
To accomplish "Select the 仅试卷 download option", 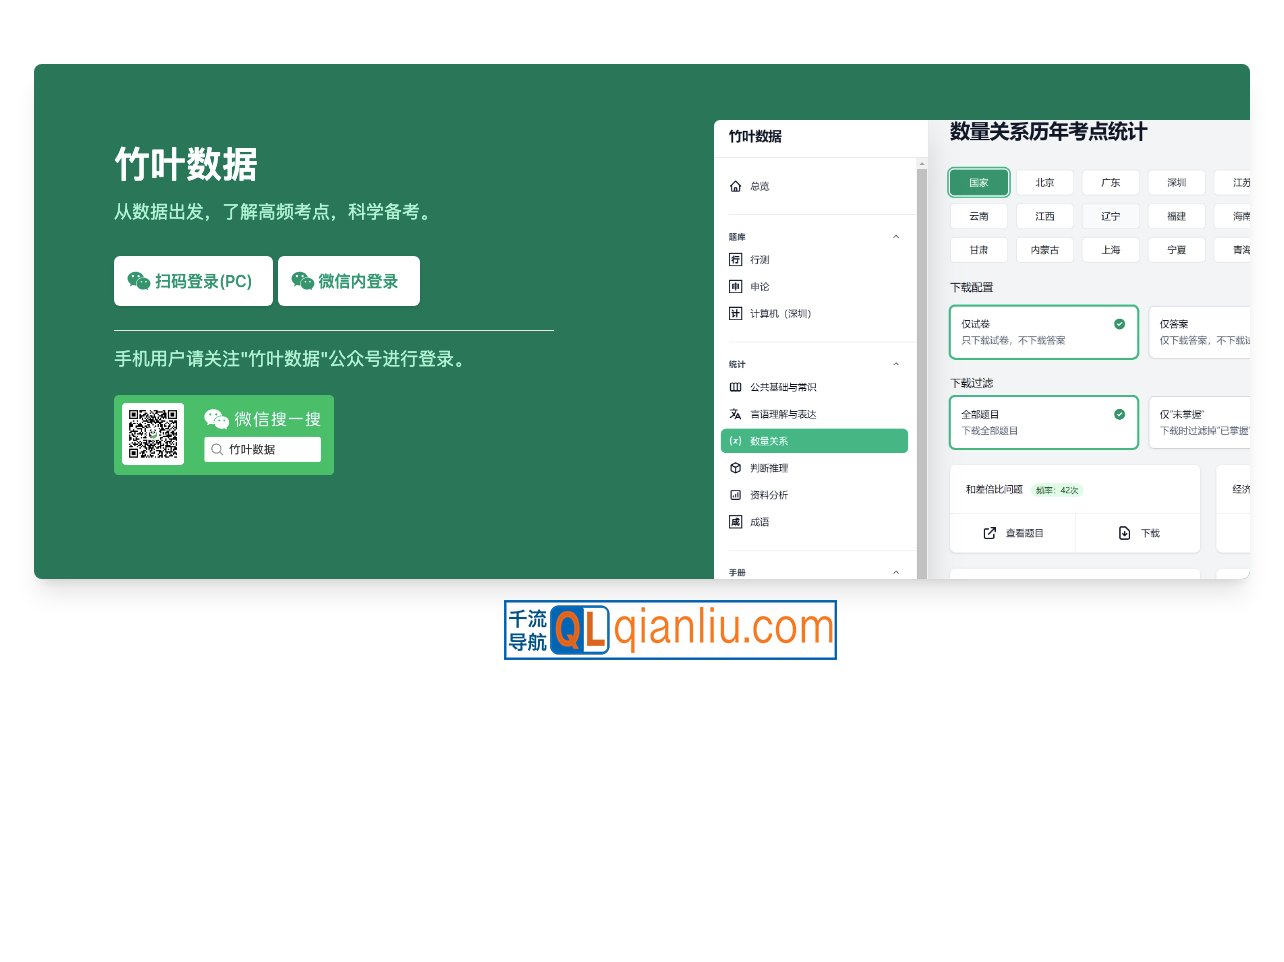I will coord(1044,331).
